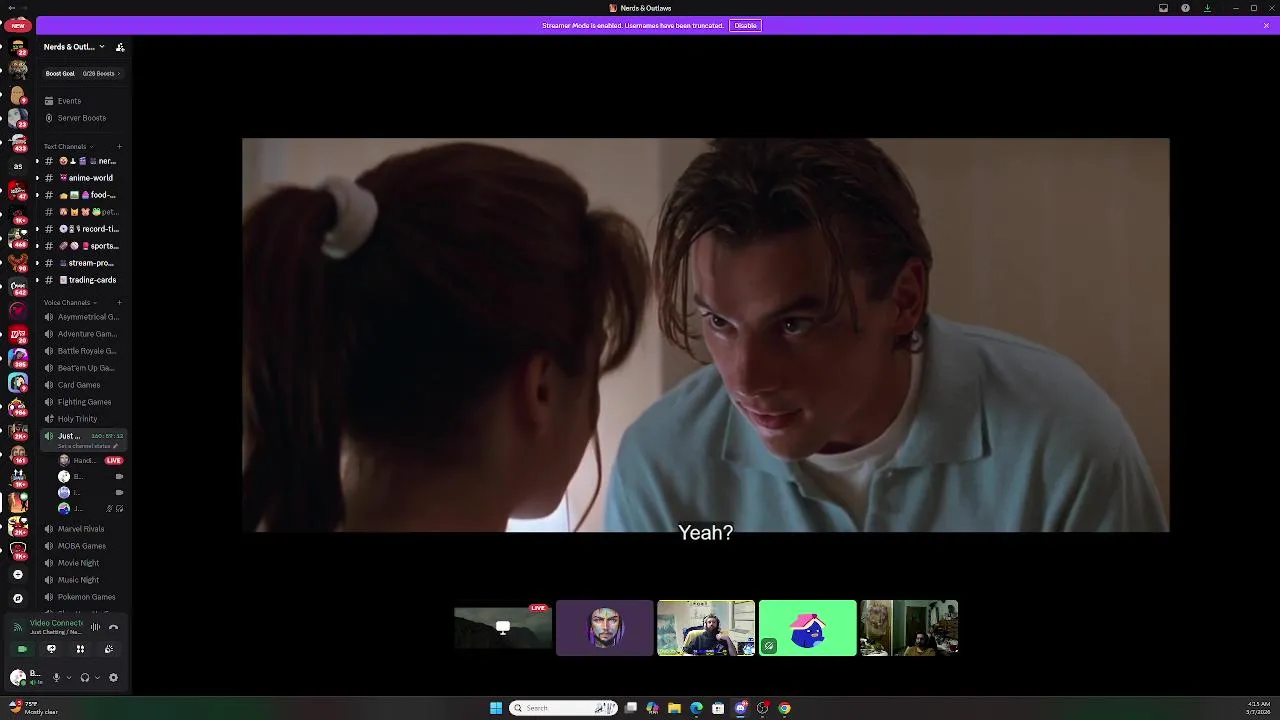Dismiss the Streamer Mode banner
Image resolution: width=1280 pixels, height=720 pixels.
click(x=1266, y=25)
